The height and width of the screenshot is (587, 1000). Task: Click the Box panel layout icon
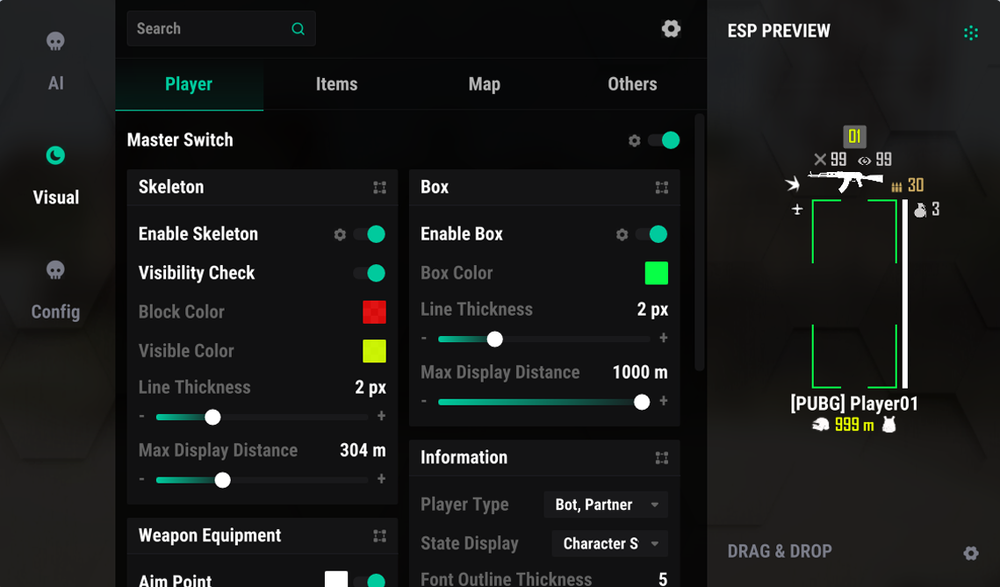pyautogui.click(x=661, y=187)
